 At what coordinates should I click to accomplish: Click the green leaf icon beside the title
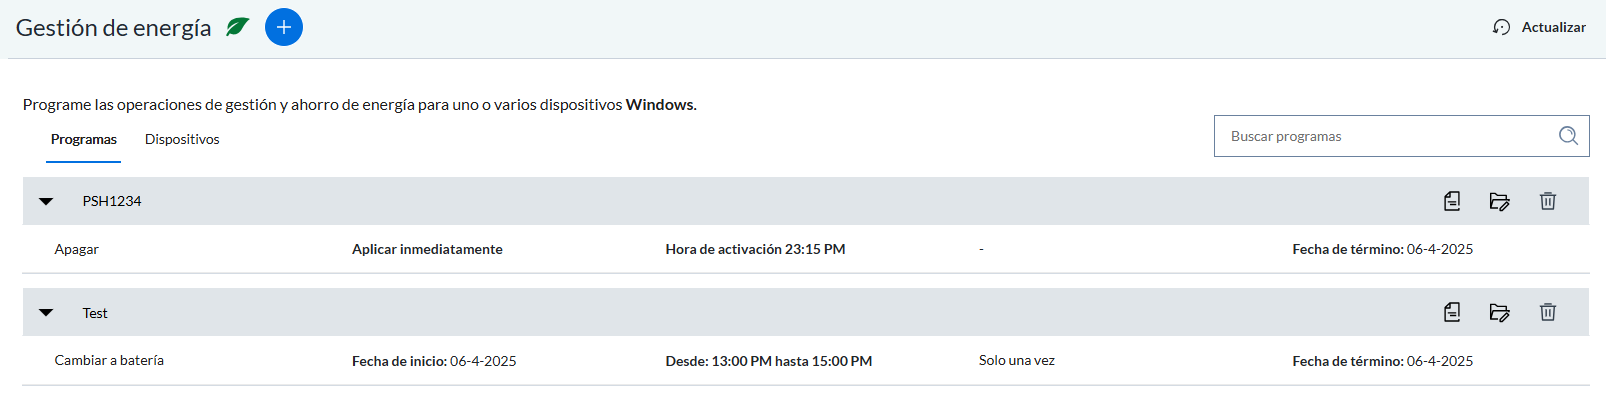(238, 27)
